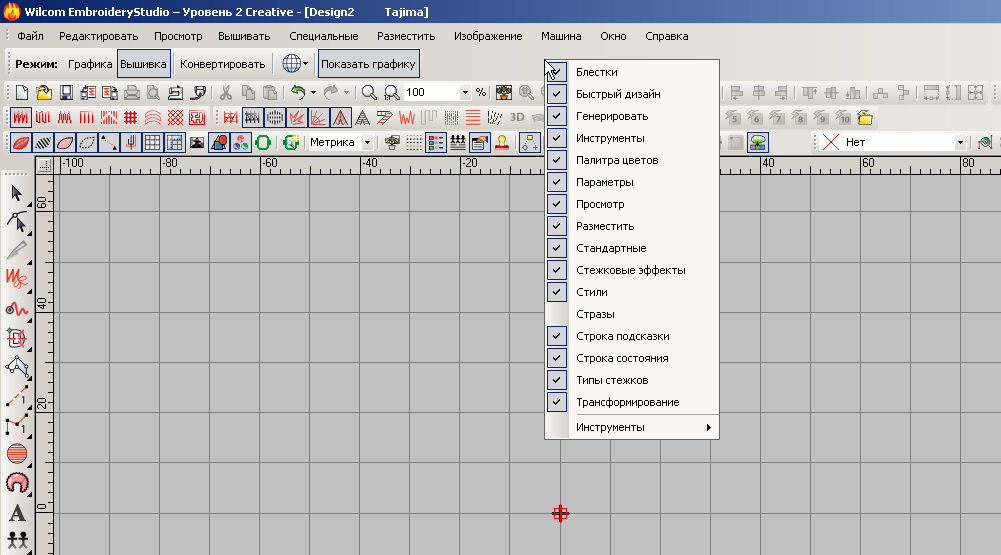Select the arrow Select Object tool
Screen dimensions: 1001x555
(x=16, y=192)
